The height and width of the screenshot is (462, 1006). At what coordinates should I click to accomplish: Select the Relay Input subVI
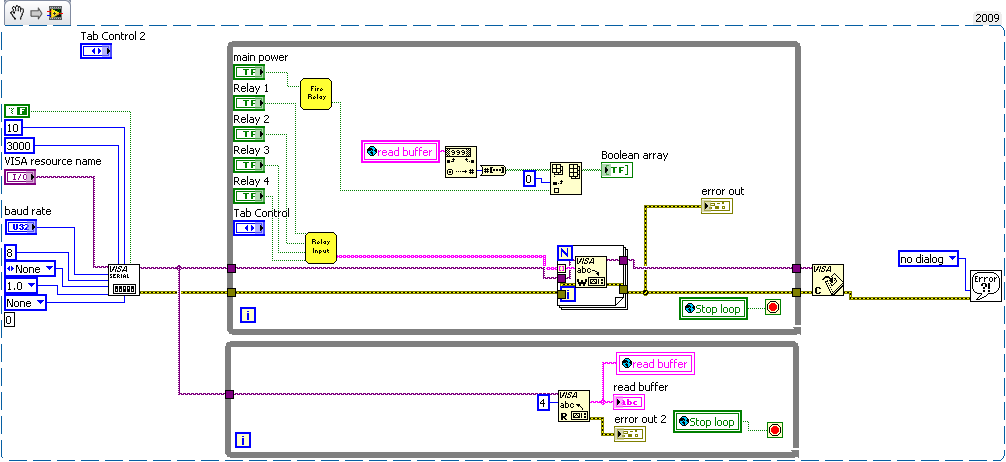(320, 248)
